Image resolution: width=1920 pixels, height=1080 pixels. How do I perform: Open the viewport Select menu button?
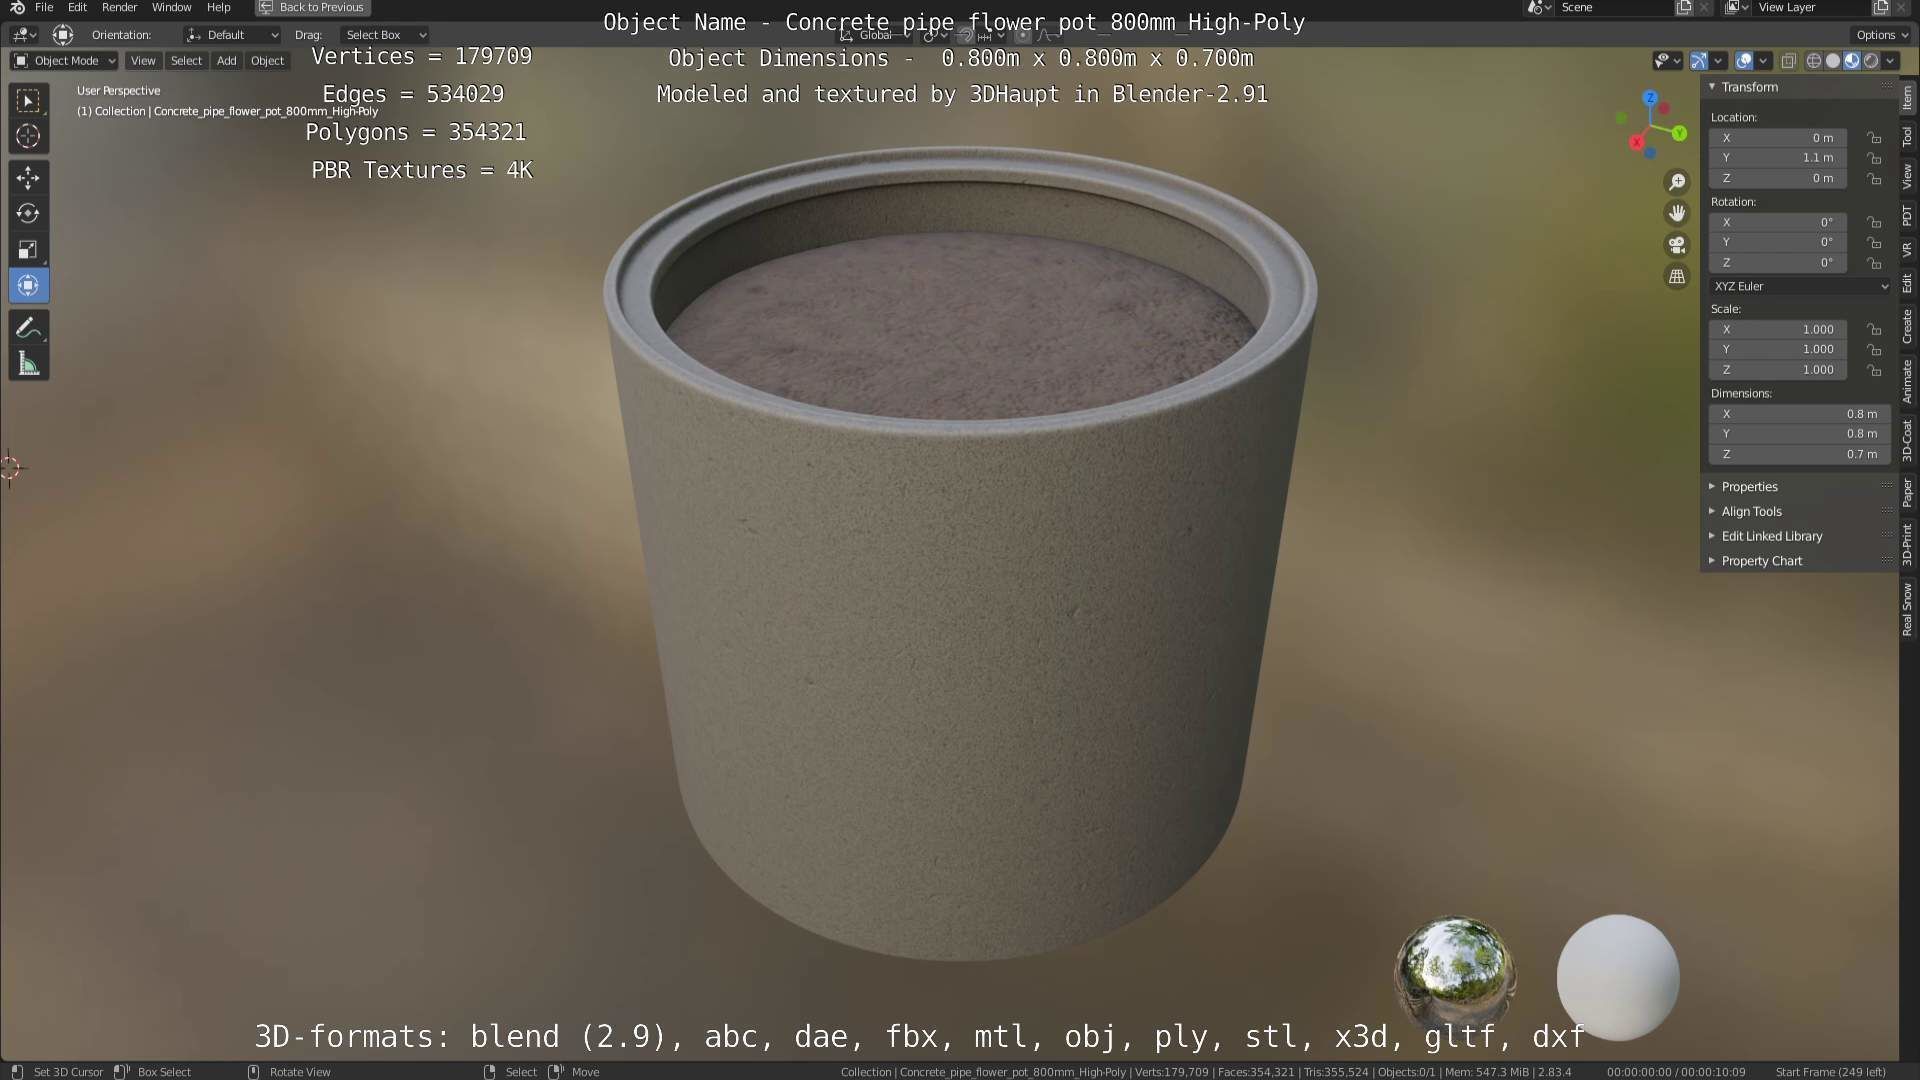coord(186,61)
